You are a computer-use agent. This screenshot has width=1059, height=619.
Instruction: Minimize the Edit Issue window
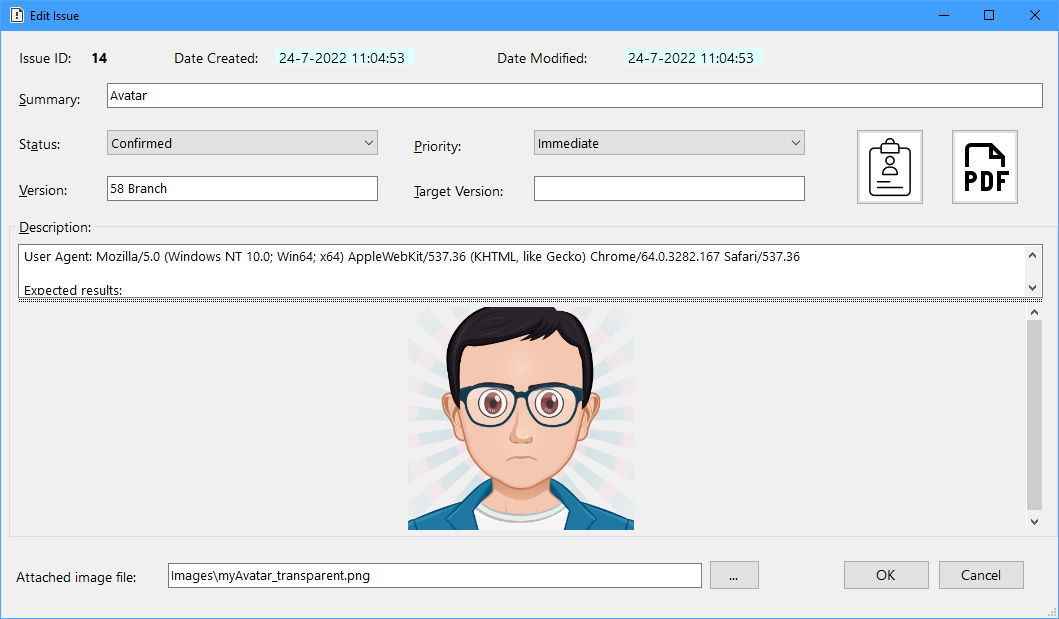[944, 15]
